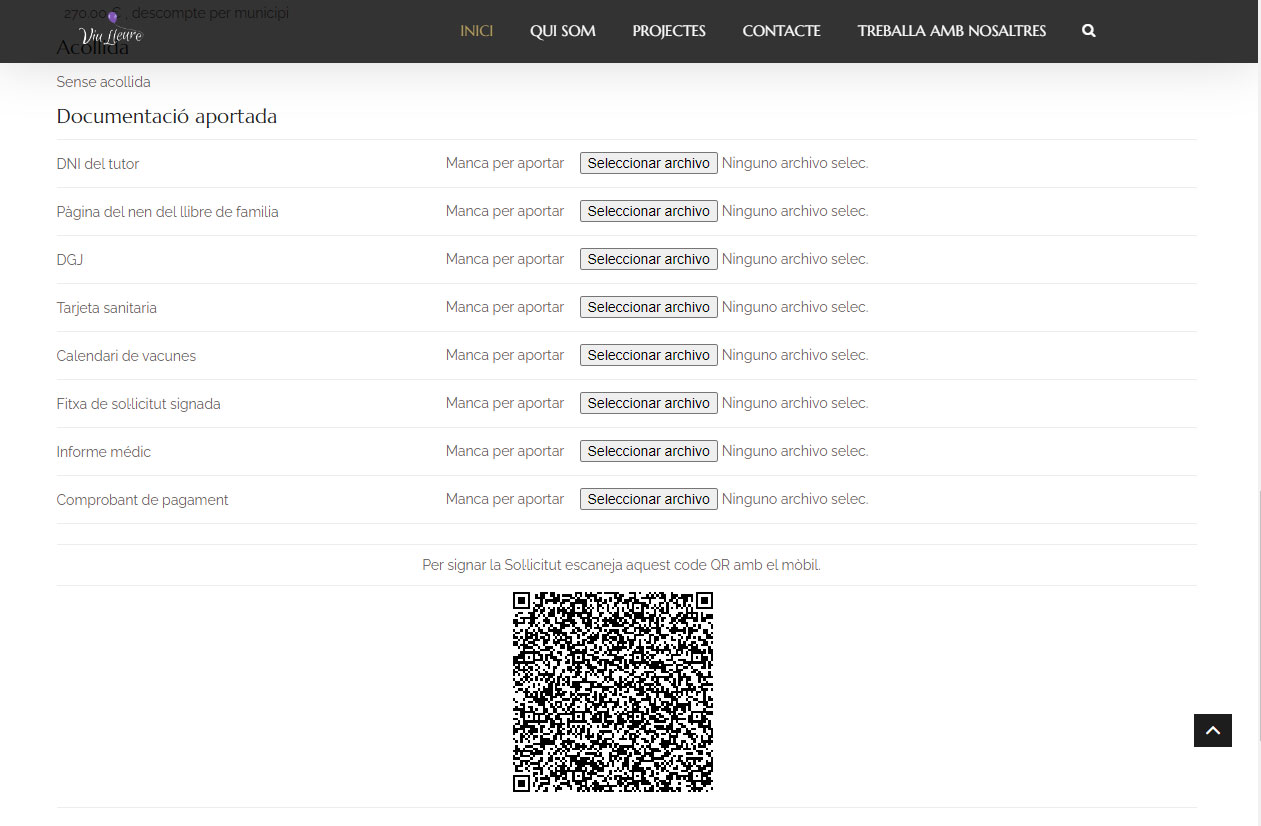Click 'Manca per aportar' in DNI del tutor row

[x=505, y=163]
